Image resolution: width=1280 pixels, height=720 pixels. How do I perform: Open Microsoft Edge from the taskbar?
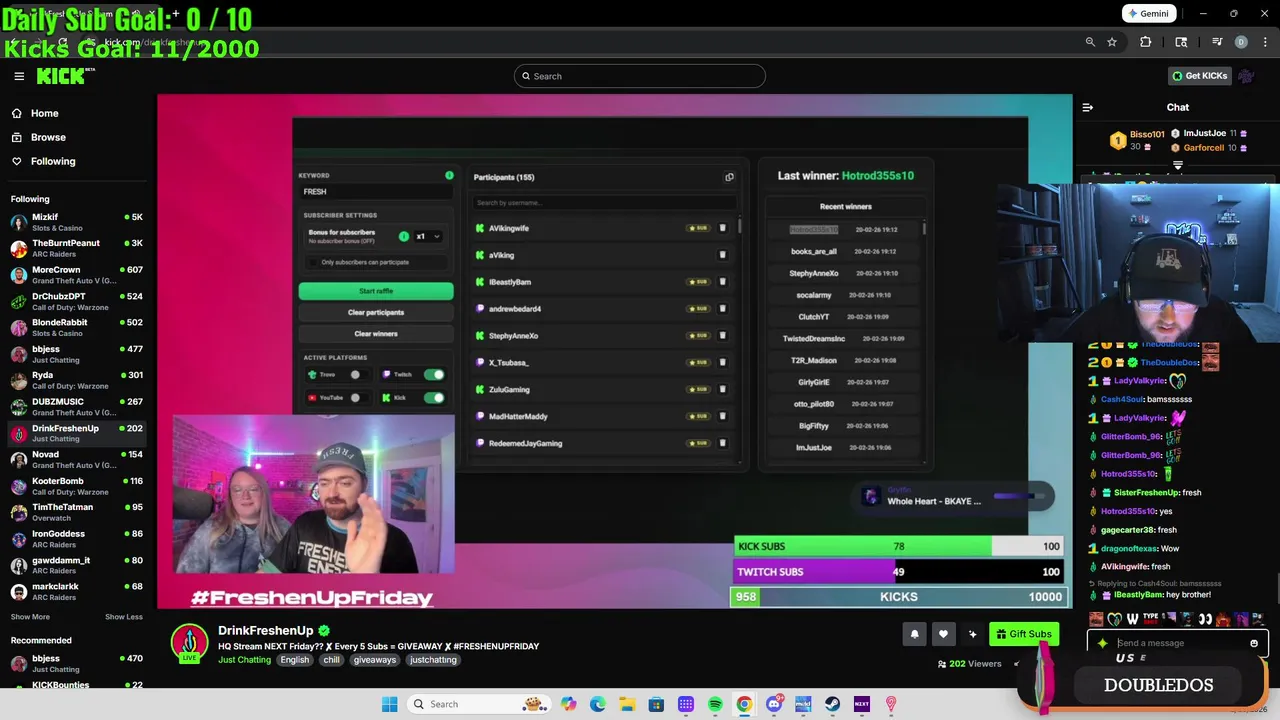(x=598, y=704)
